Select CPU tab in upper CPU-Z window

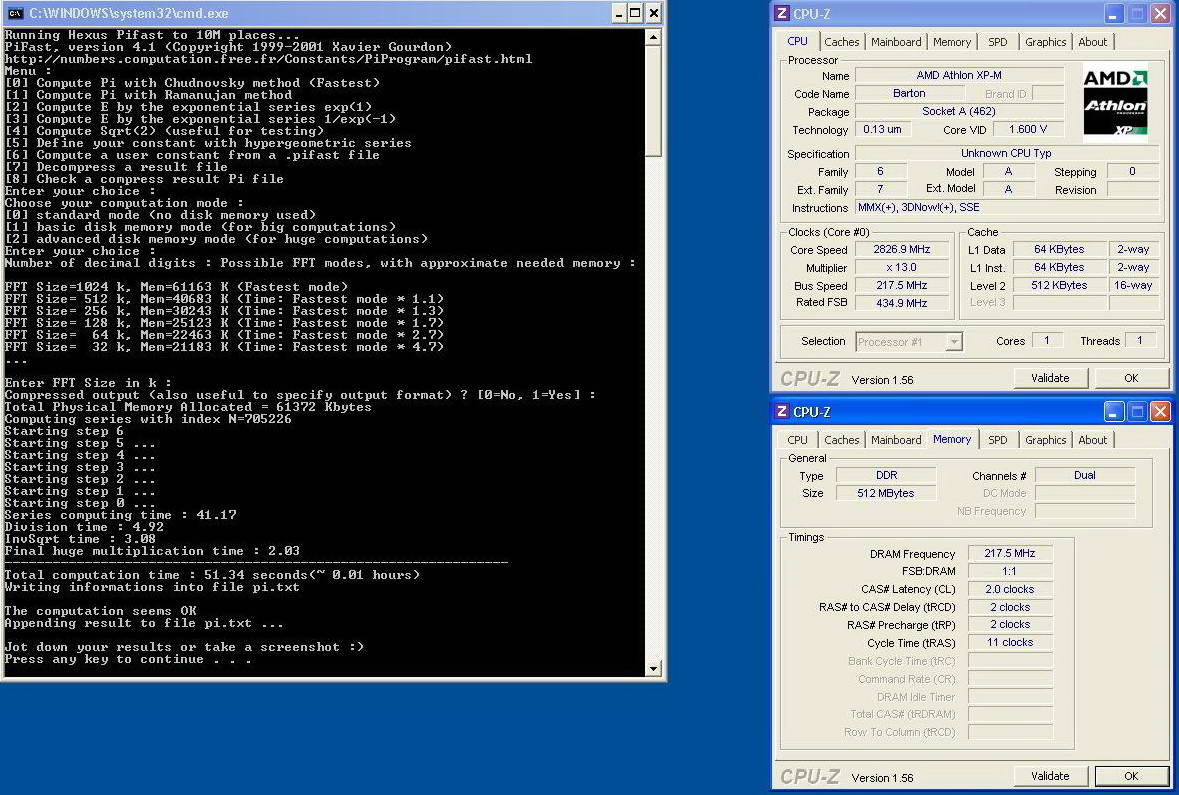[797, 41]
